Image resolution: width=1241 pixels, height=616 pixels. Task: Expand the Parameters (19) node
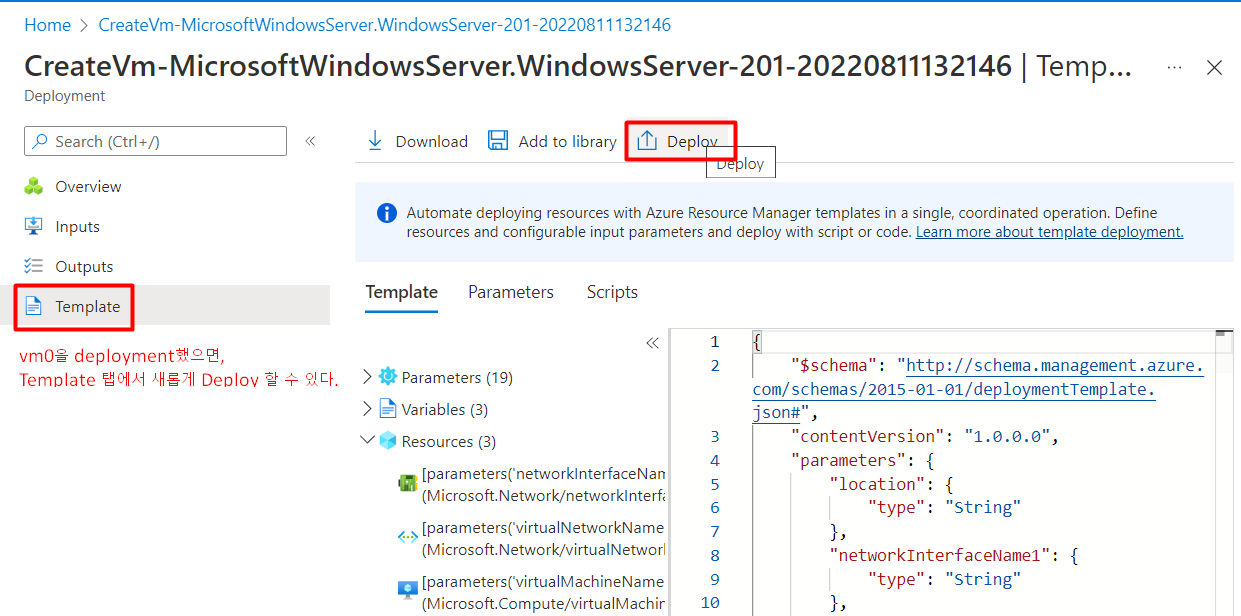coord(366,377)
